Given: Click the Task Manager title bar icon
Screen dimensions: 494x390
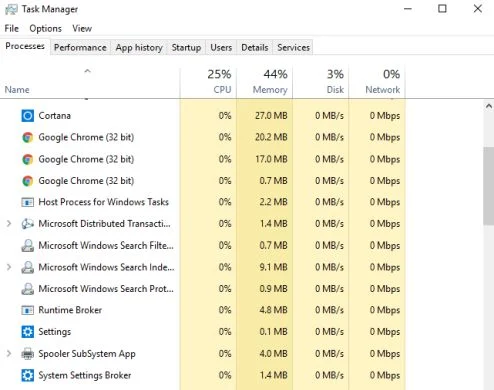Looking at the screenshot, I should pos(11,9).
